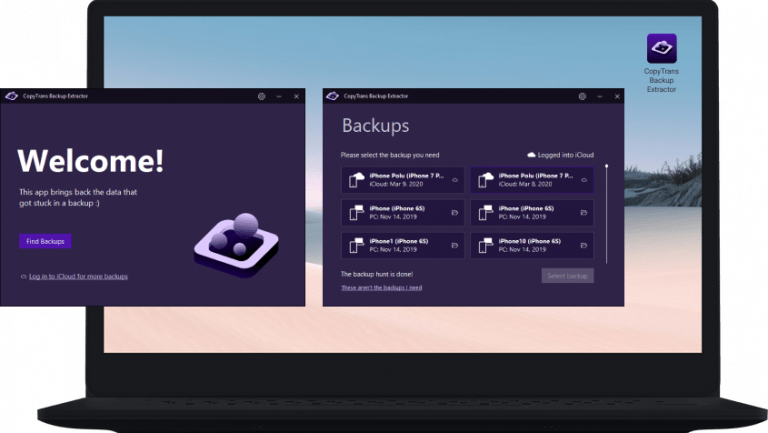The width and height of the screenshot is (768, 433).
Task: Click the backup list scrollbar
Action: 606,214
